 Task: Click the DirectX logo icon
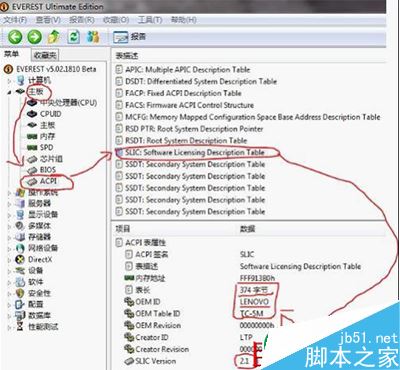click(x=21, y=259)
